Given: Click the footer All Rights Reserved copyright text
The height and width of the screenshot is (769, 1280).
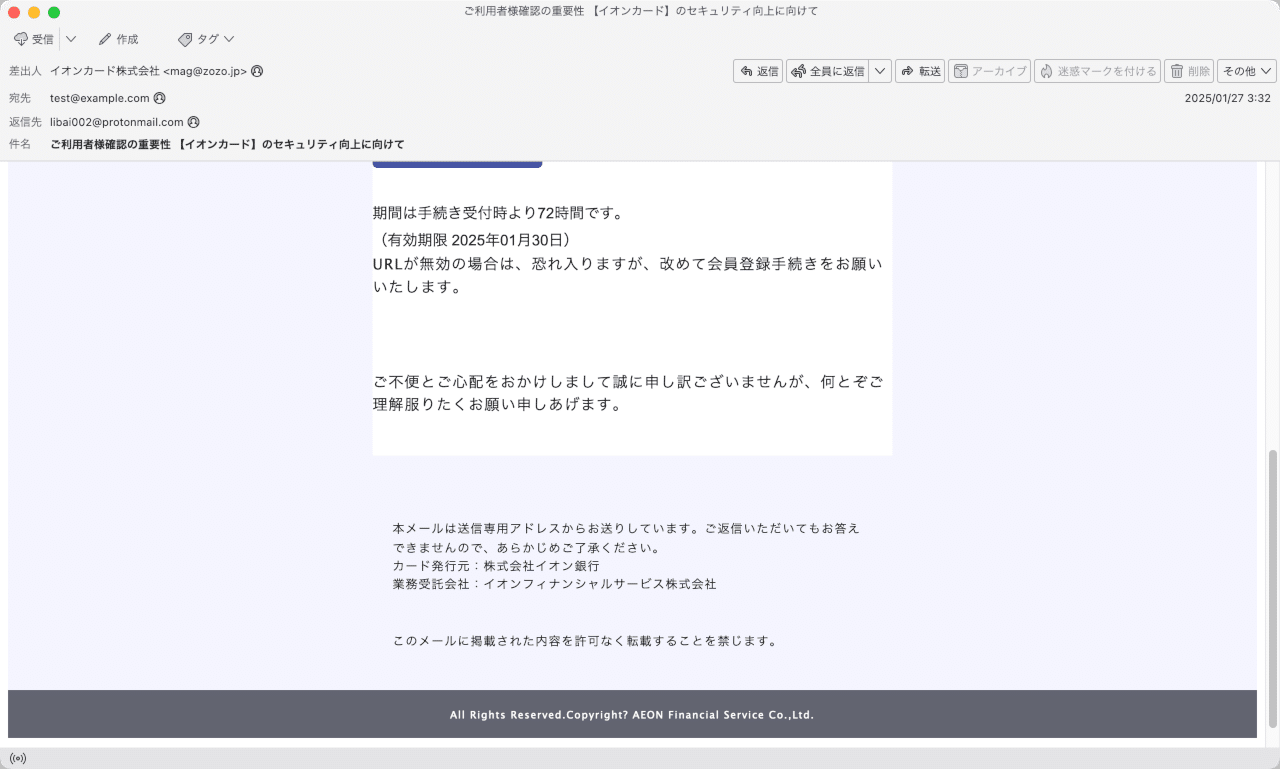Looking at the screenshot, I should pyautogui.click(x=632, y=715).
